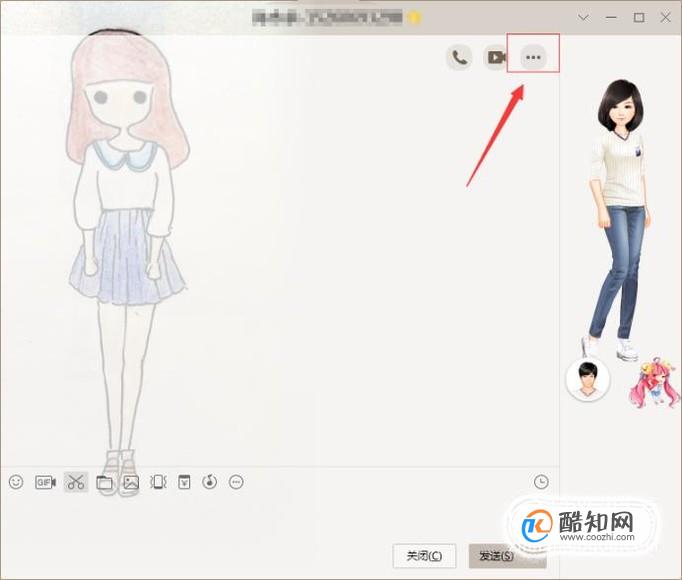682x580 pixels.
Task: Send a picture via image icon
Action: click(x=131, y=482)
